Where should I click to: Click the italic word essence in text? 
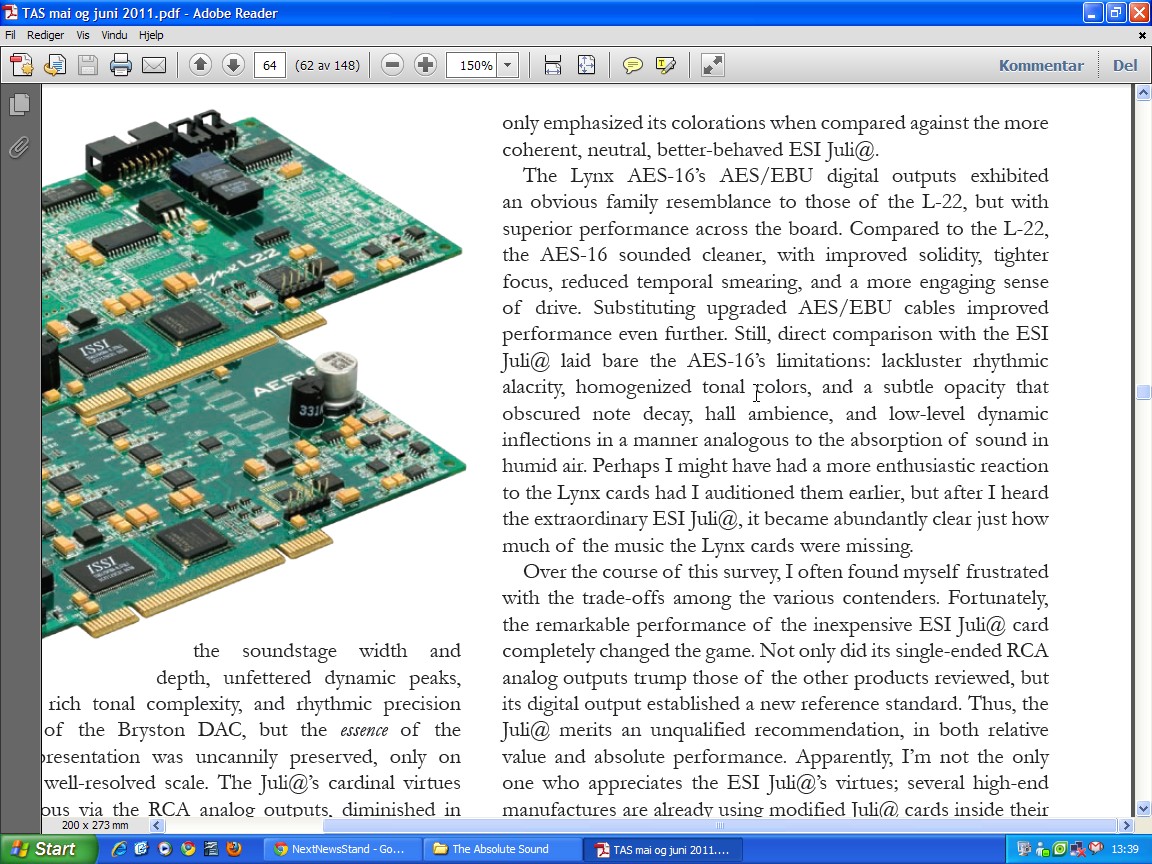coord(364,730)
